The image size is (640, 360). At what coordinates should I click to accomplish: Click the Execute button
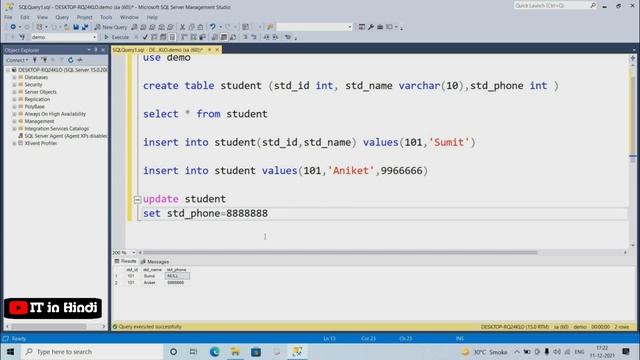(x=117, y=37)
